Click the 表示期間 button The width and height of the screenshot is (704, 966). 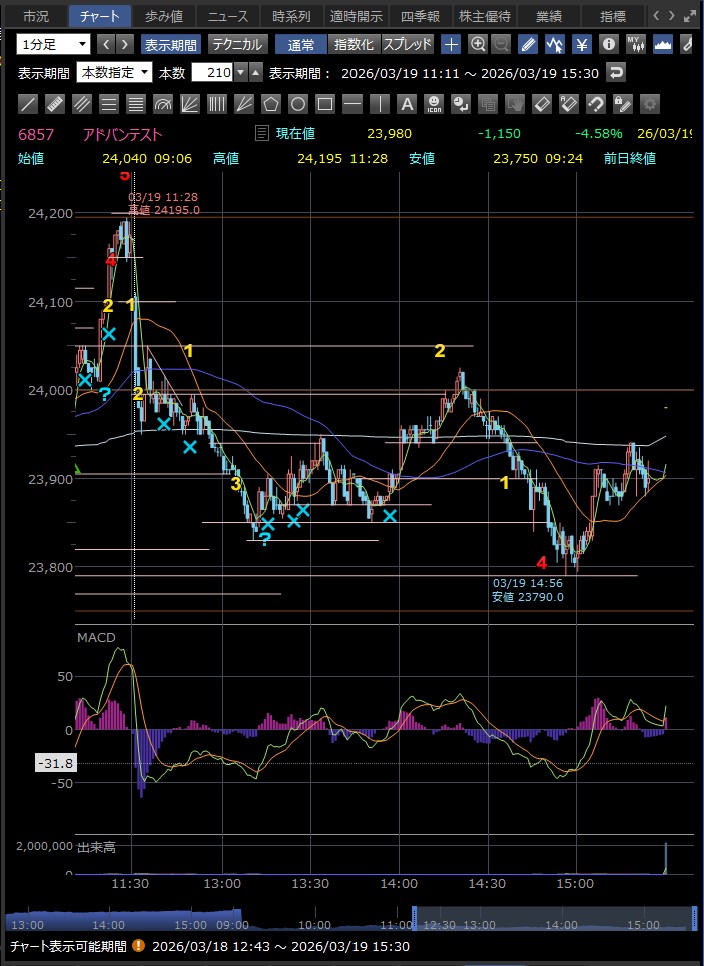tap(170, 44)
